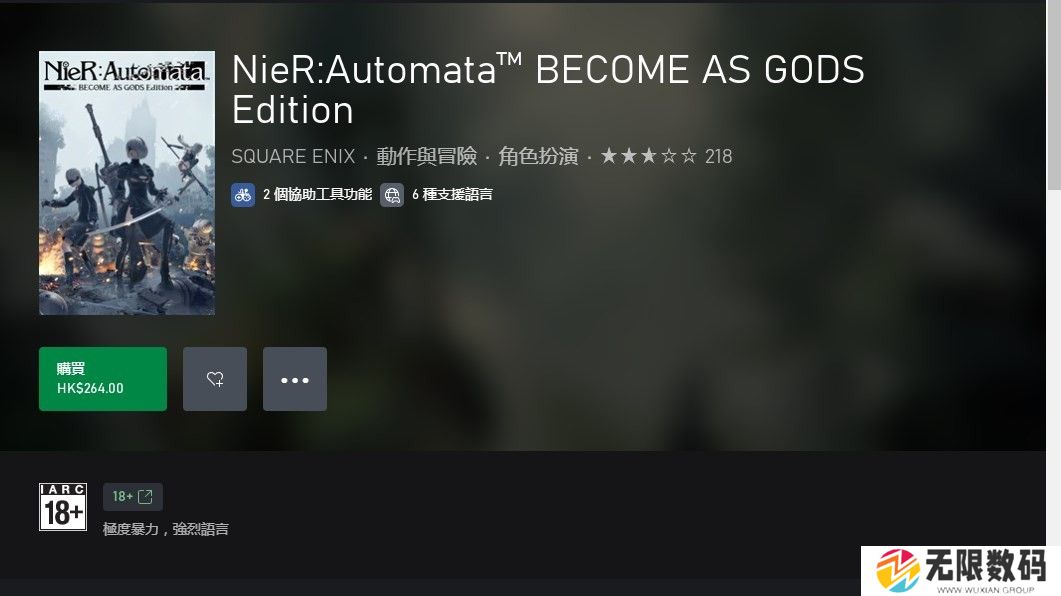Image resolution: width=1061 pixels, height=596 pixels.
Task: View the 218 user ratings count
Action: pyautogui.click(x=719, y=156)
